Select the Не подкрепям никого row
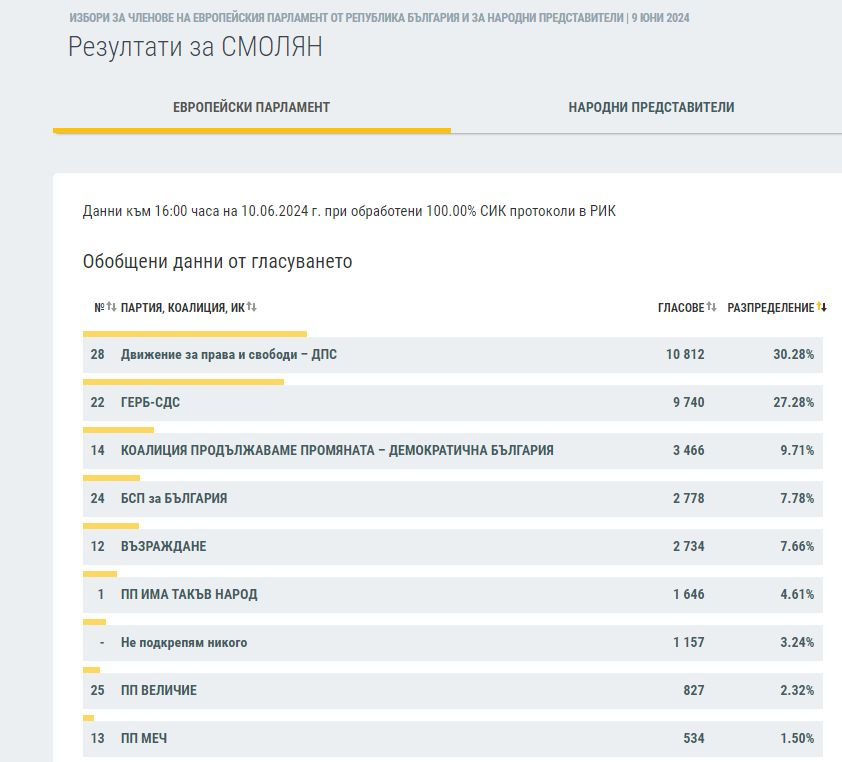 click(x=453, y=642)
